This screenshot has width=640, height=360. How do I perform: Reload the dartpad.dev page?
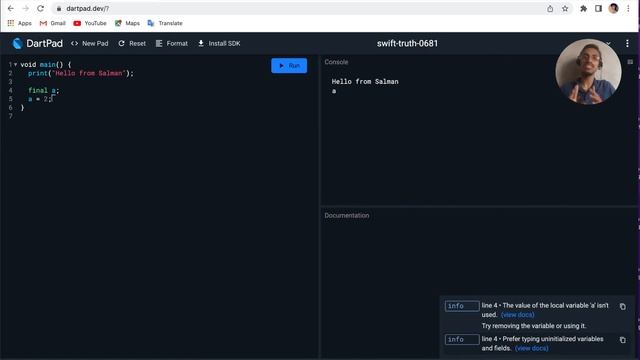tap(40, 8)
